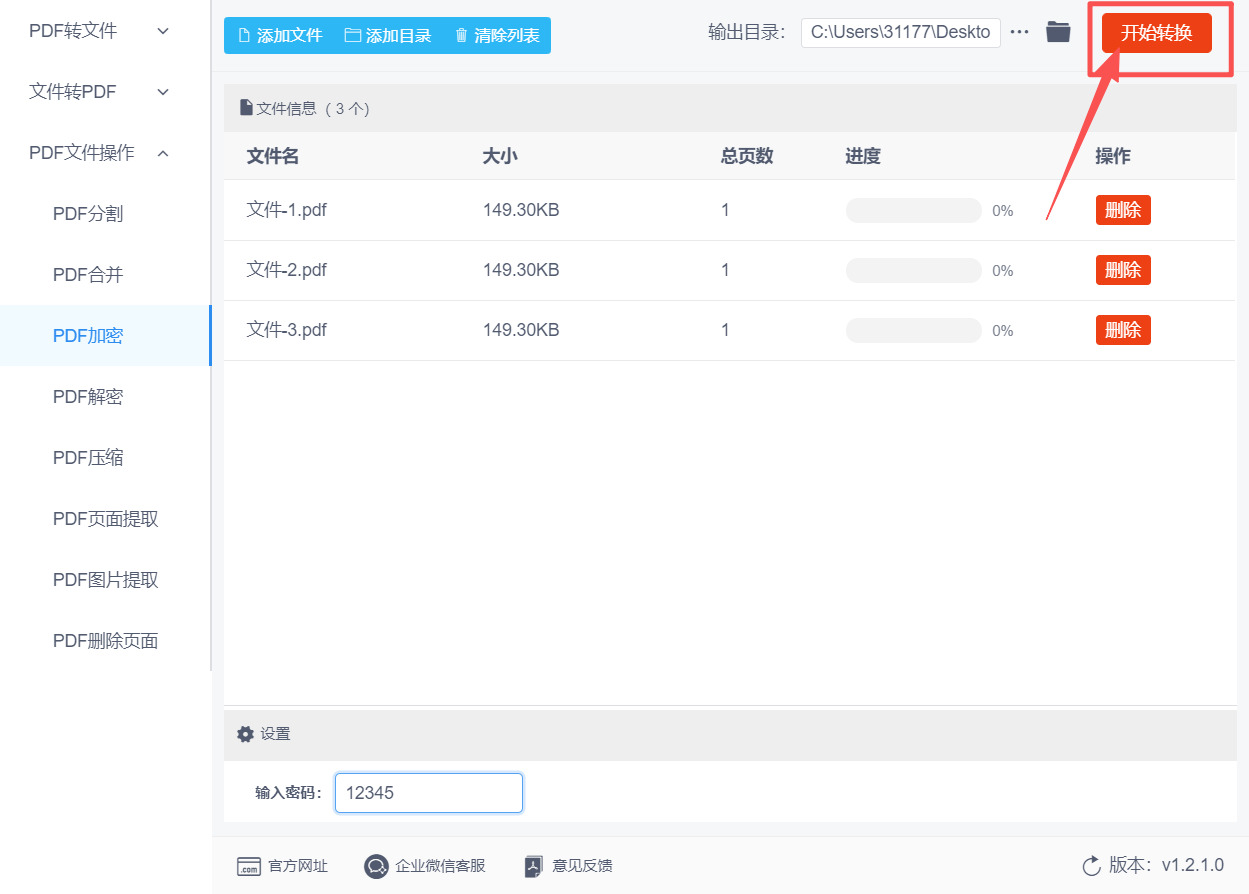Collapse the PDF文件操作 menu

point(100,153)
